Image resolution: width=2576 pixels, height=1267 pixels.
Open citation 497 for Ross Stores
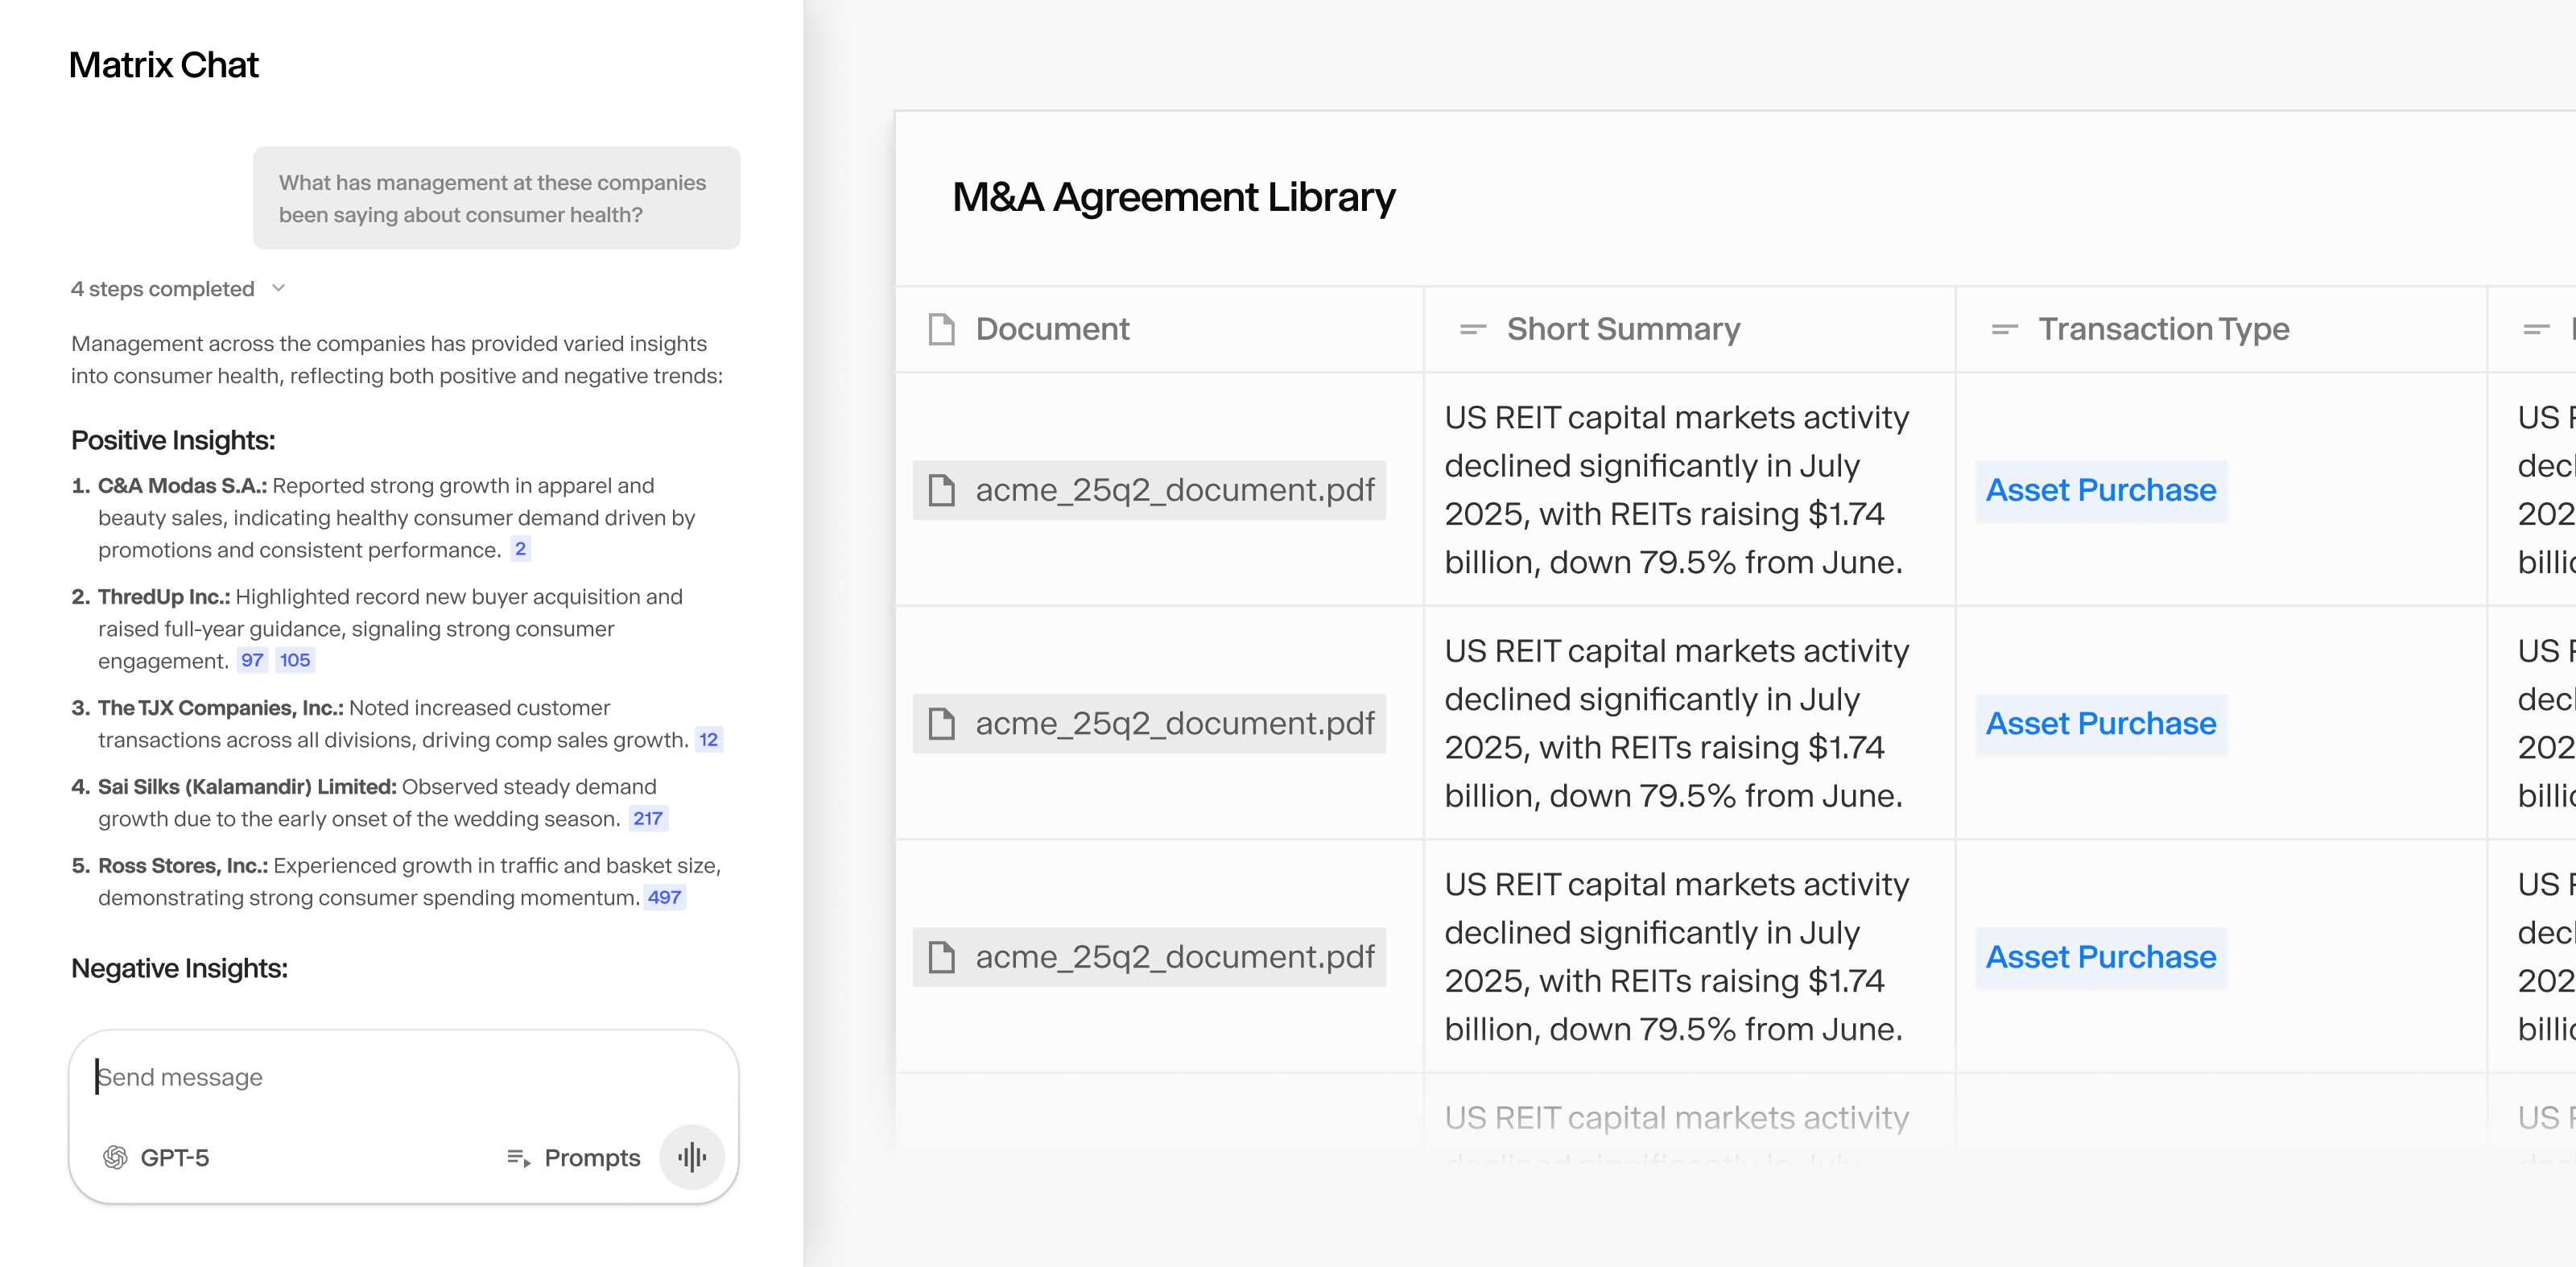pyautogui.click(x=663, y=897)
